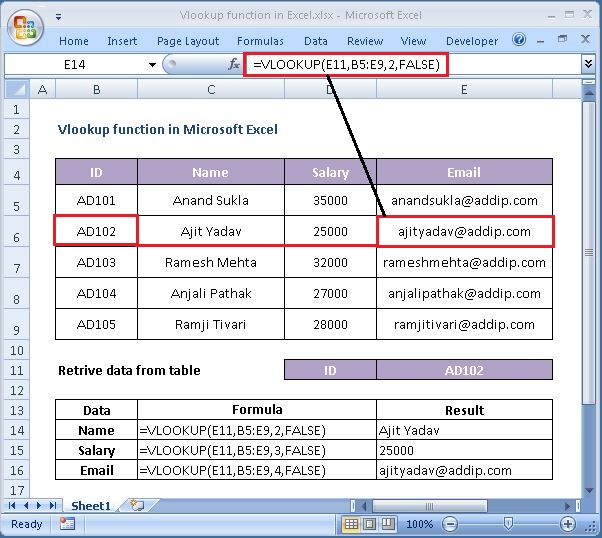Open the Data ribbon tab
This screenshot has height=538, width=602.
[x=316, y=41]
